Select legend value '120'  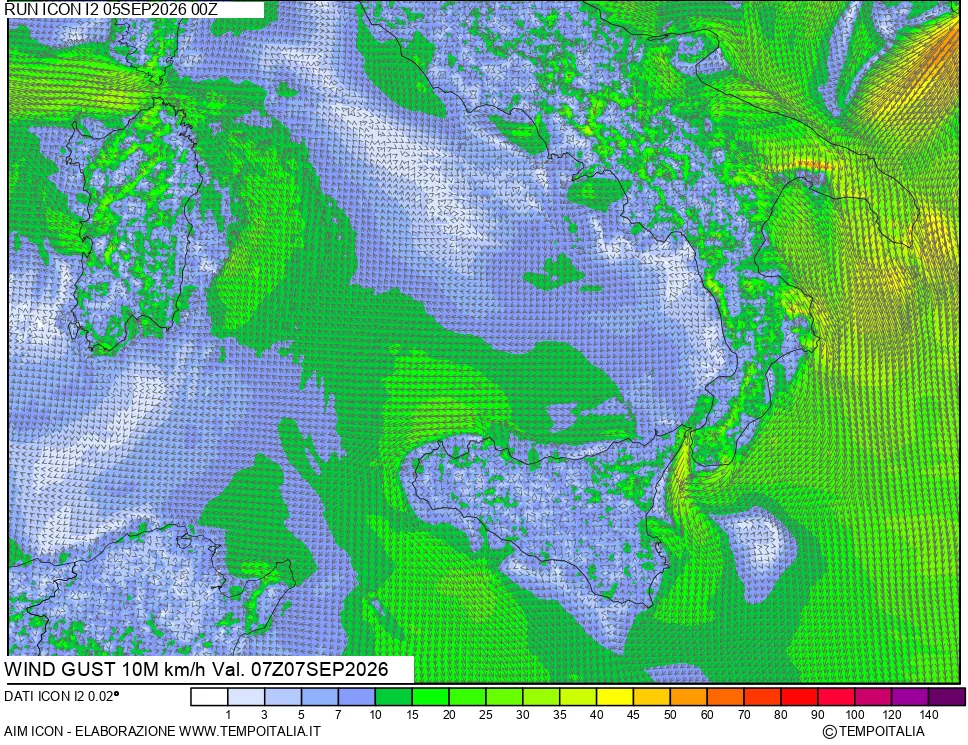pos(891,715)
